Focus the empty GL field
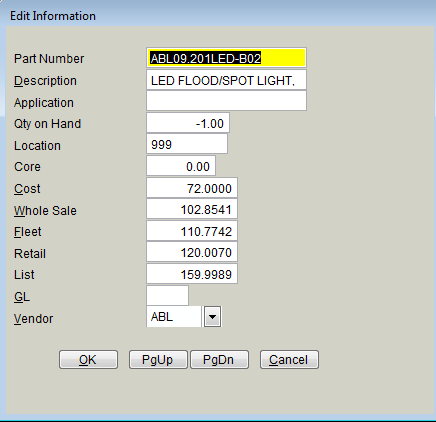 pyautogui.click(x=168, y=295)
